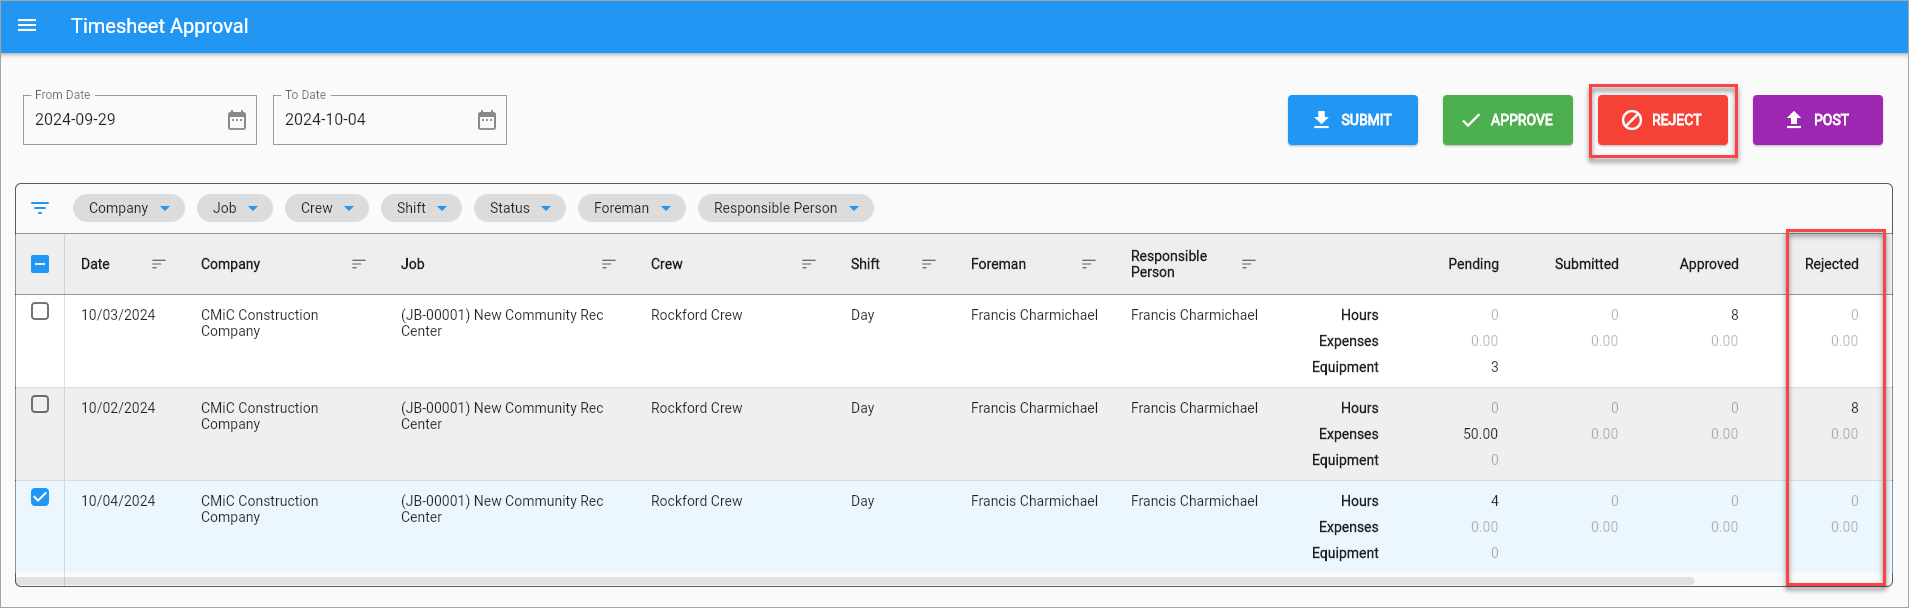Click Responsible Person column sort icon
The width and height of the screenshot is (1909, 608).
pyautogui.click(x=1248, y=264)
